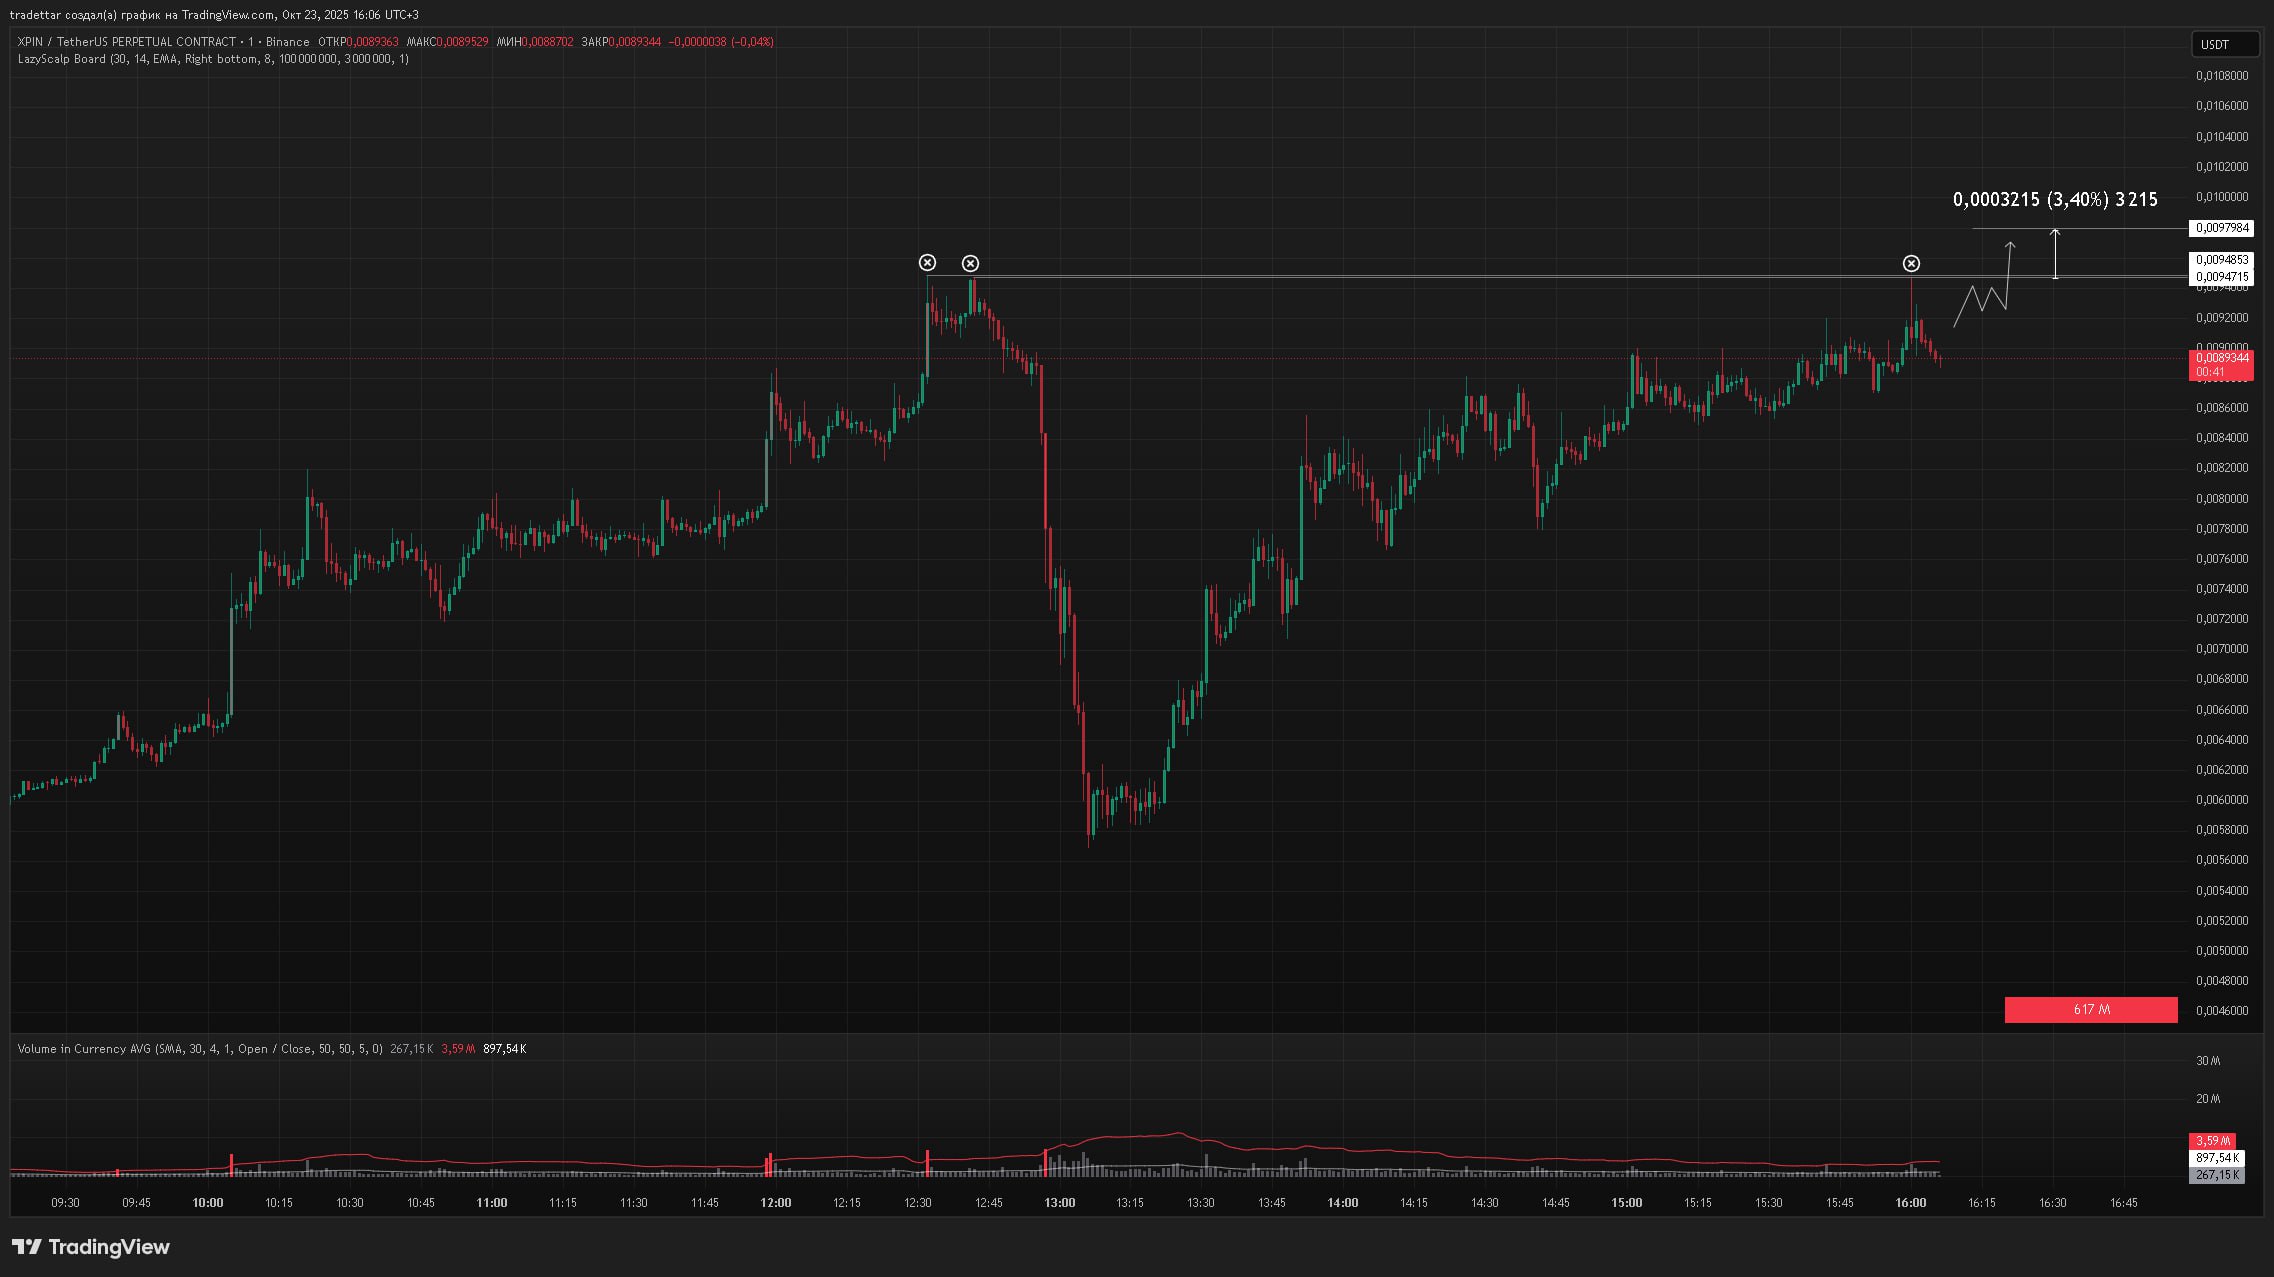2274x1277 pixels.
Task: Click the XPIN / TetherUS symbol title
Action: click(x=126, y=42)
